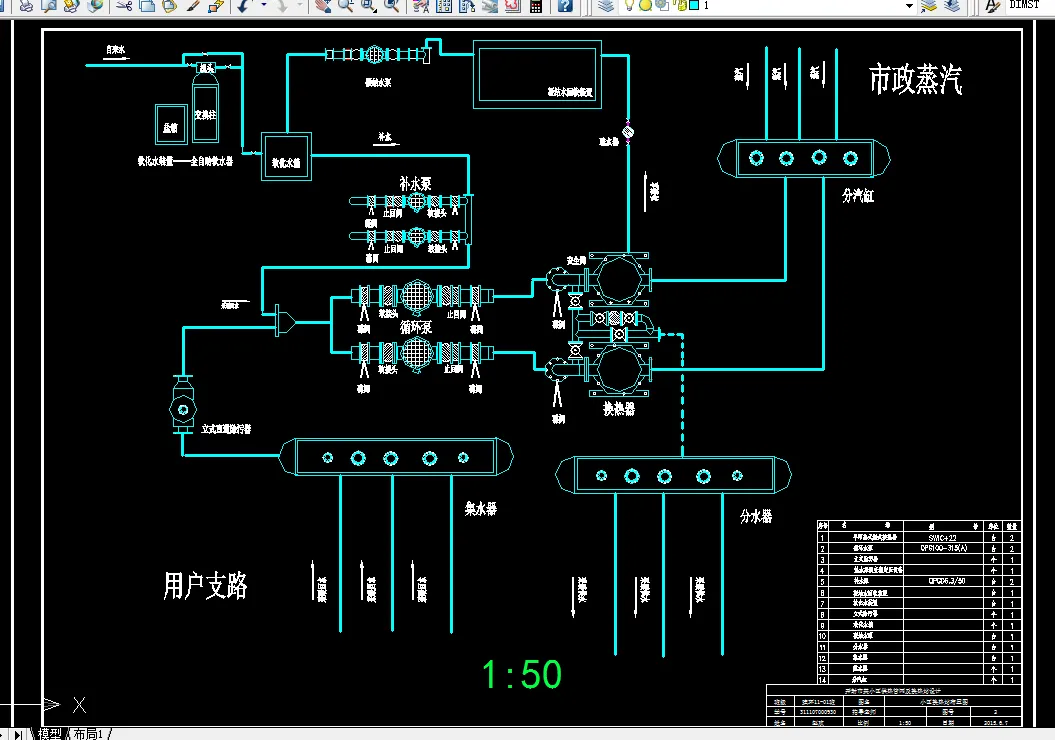Click the 市政蒸汽 title text
The height and width of the screenshot is (740, 1055).
point(915,80)
